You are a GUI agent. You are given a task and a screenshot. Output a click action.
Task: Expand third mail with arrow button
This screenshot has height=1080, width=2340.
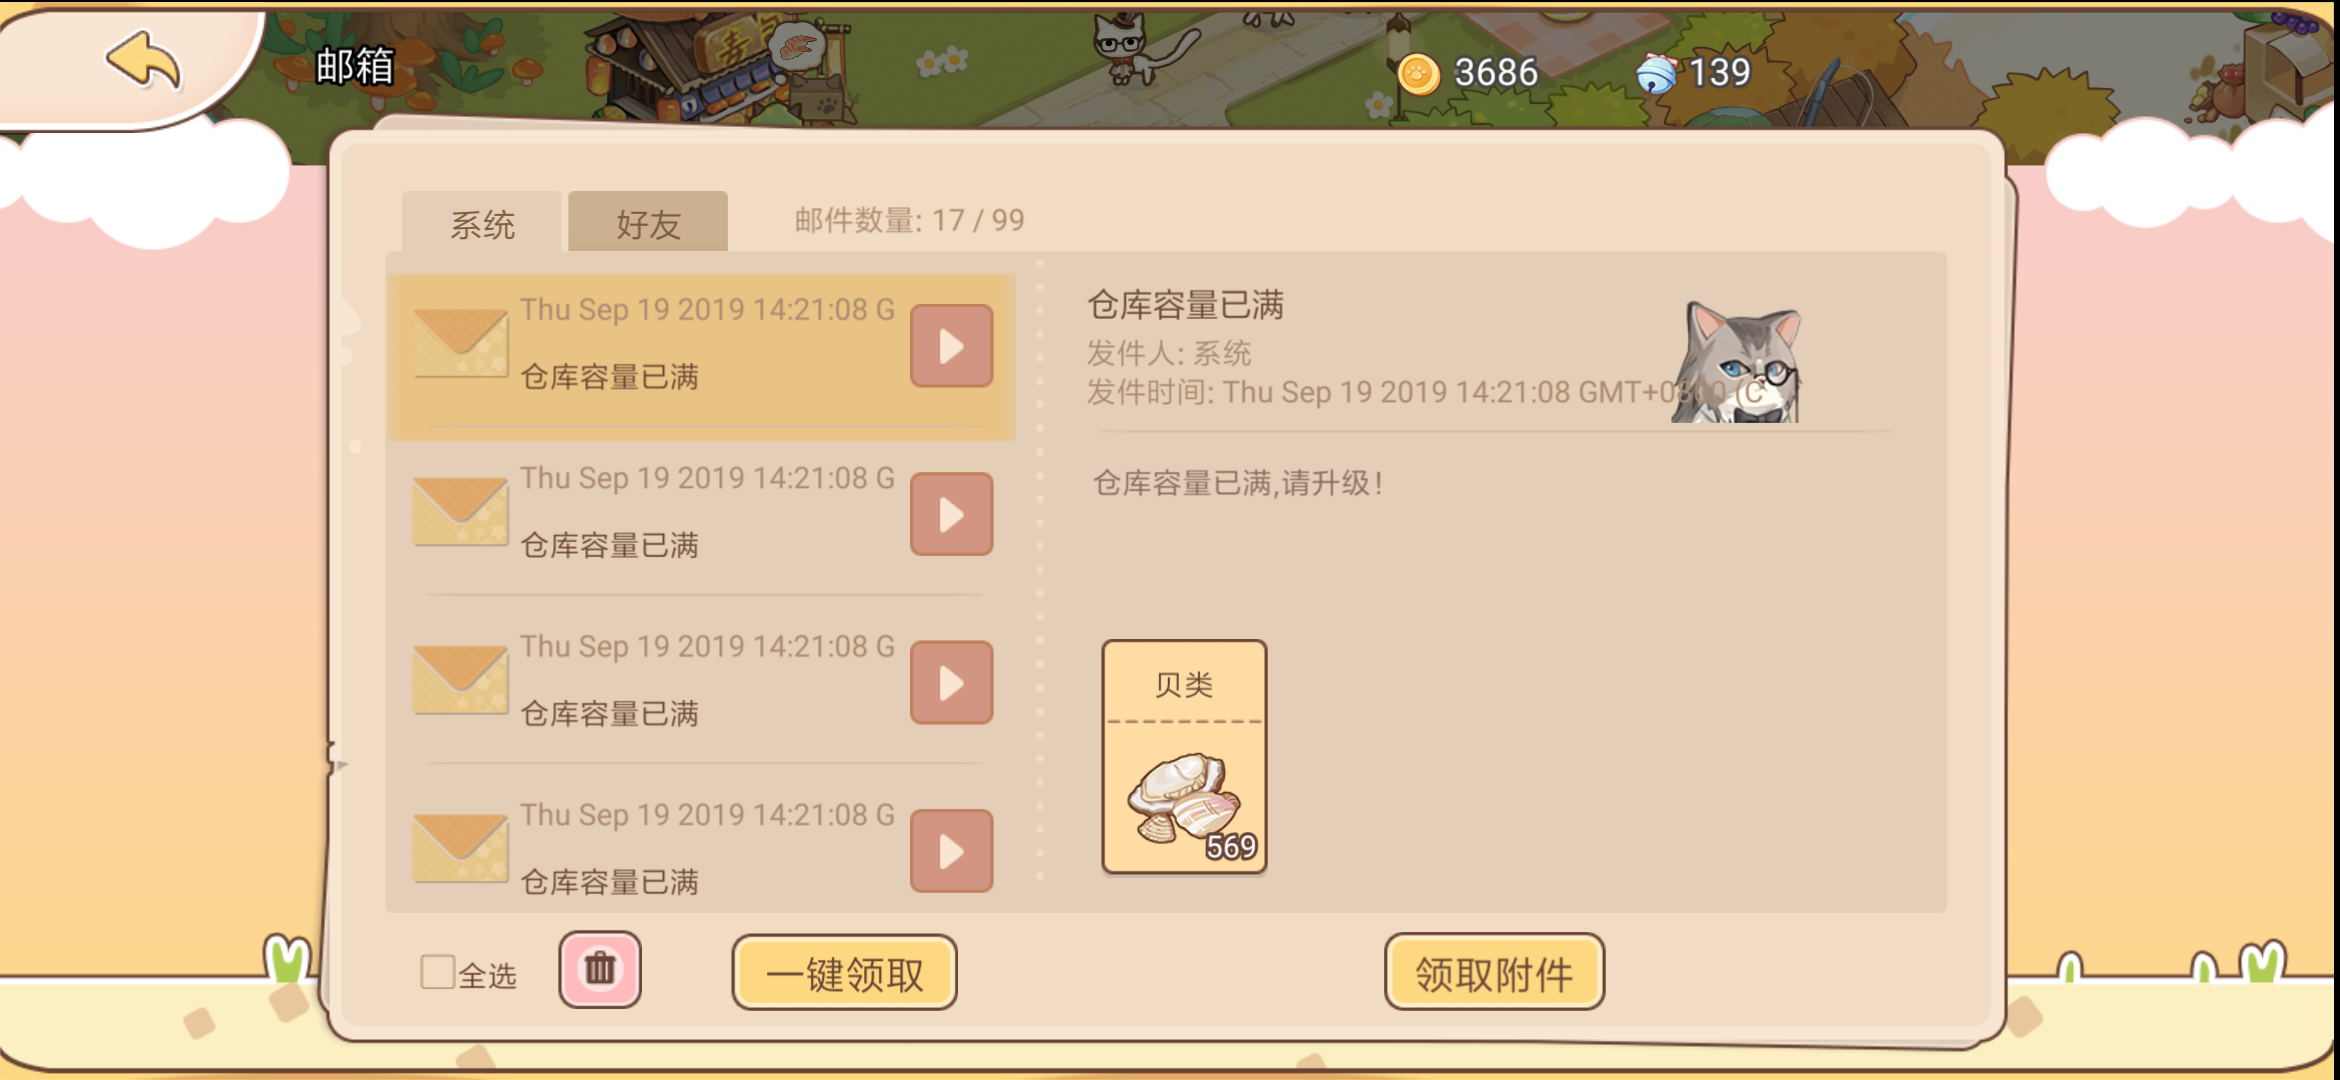[x=951, y=683]
